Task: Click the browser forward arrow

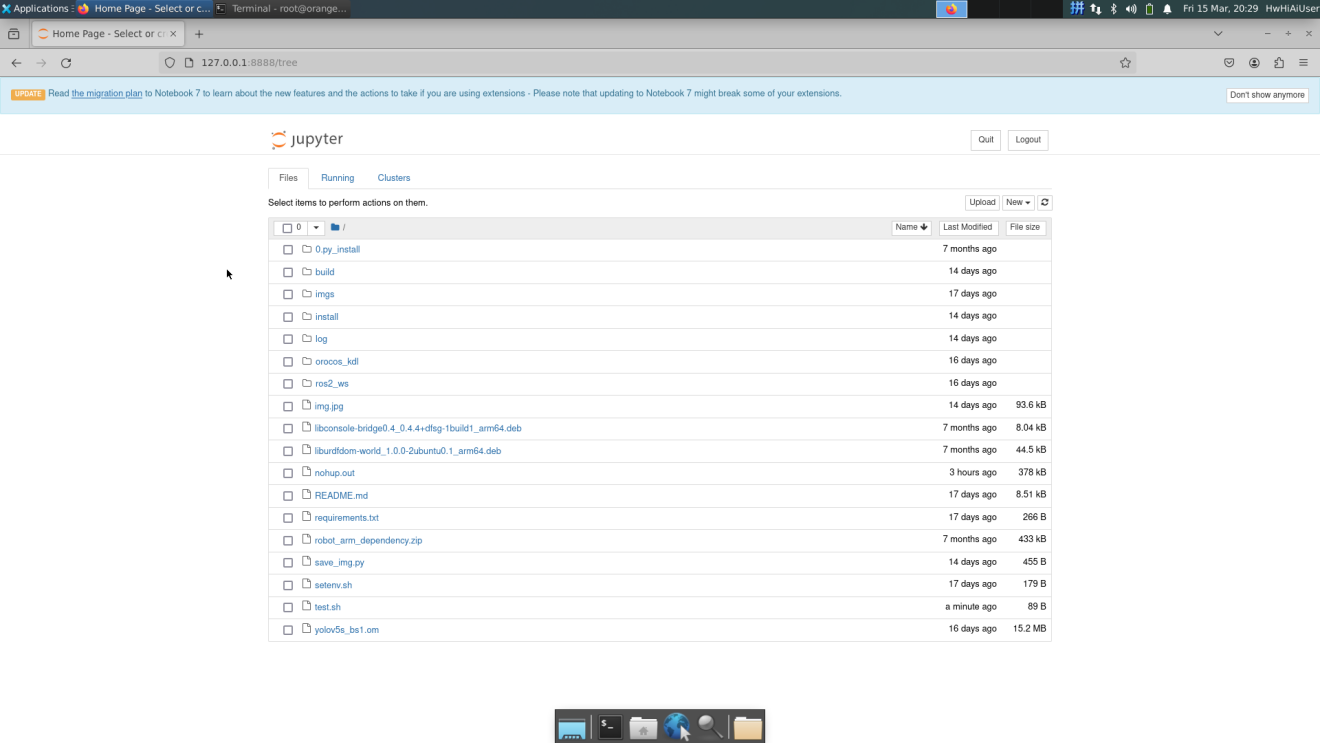Action: (41, 62)
